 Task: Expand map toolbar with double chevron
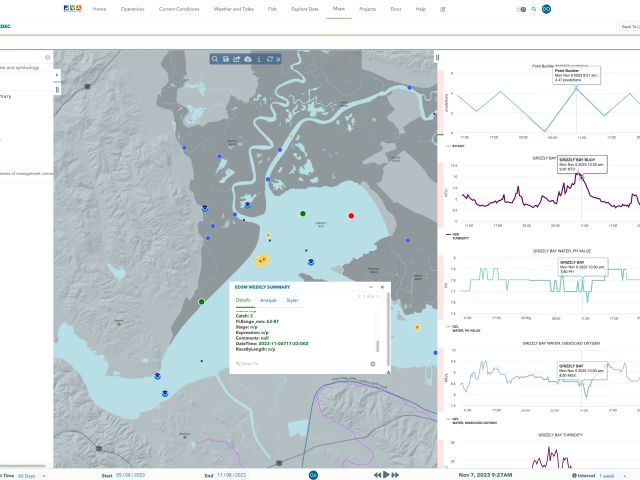[278, 59]
